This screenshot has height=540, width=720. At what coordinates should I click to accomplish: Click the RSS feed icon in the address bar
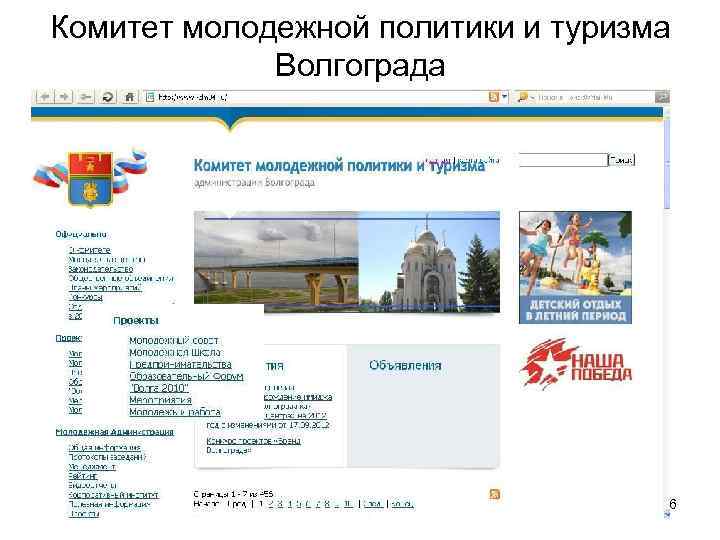point(494,97)
